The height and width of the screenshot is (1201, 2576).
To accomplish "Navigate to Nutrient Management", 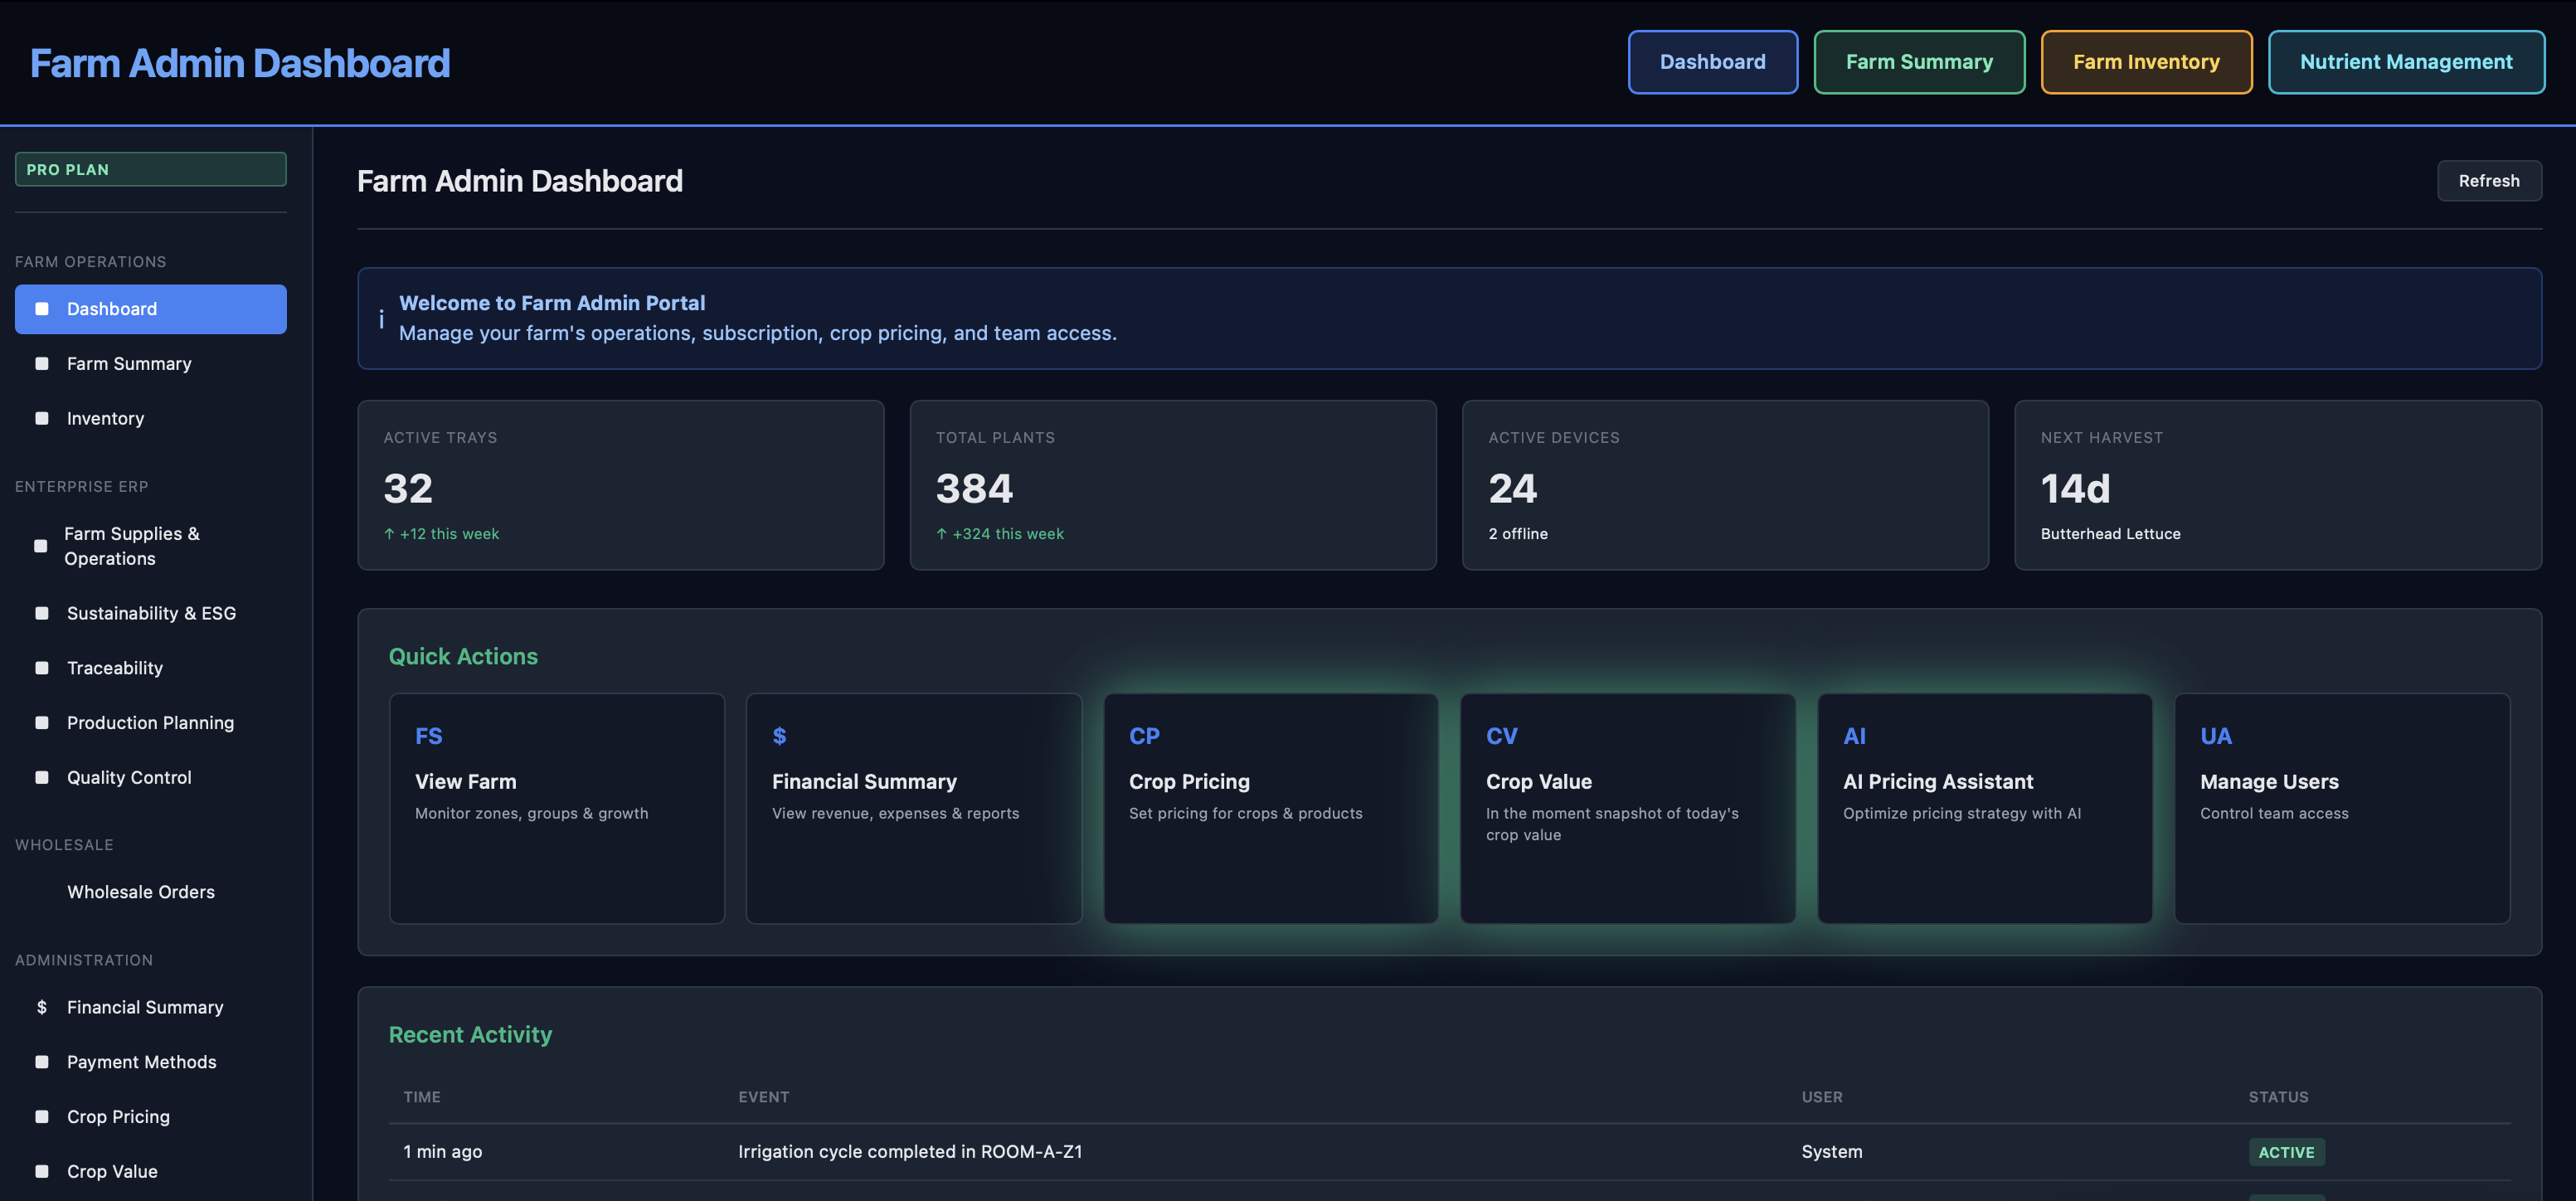I will 2406,61.
